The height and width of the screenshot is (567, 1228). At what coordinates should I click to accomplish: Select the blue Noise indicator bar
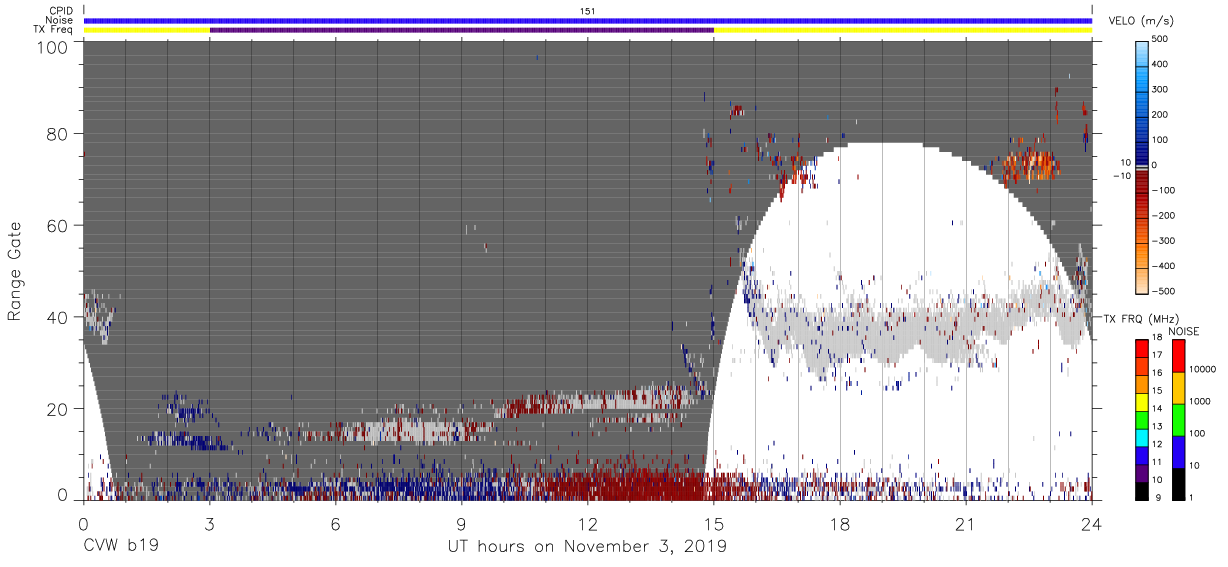pyautogui.click(x=588, y=20)
